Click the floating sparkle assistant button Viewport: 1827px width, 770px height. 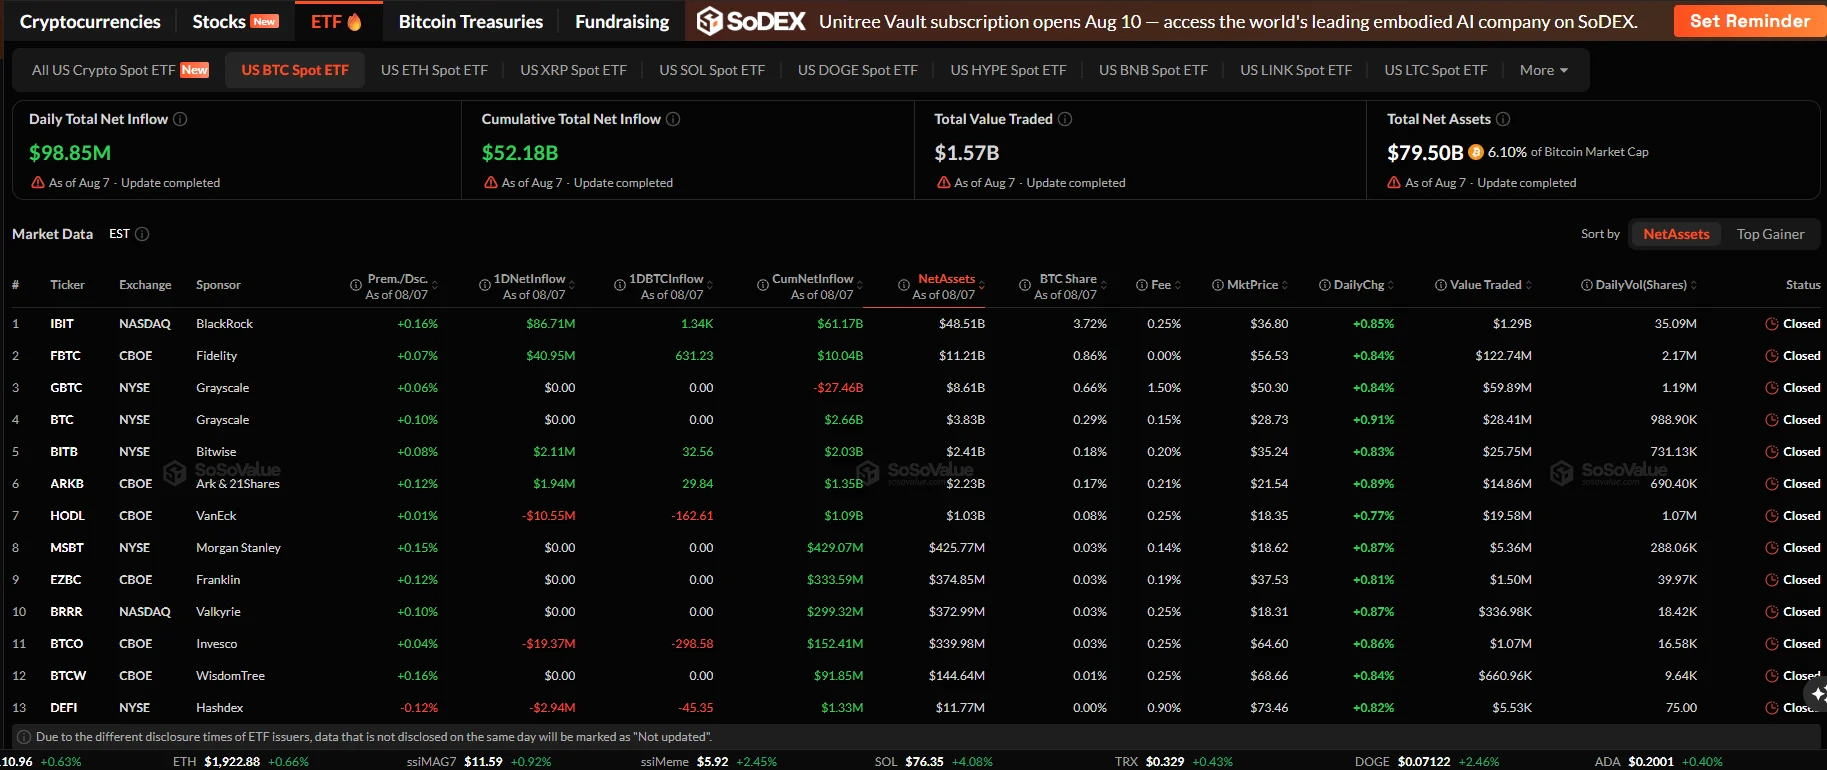tap(1816, 693)
